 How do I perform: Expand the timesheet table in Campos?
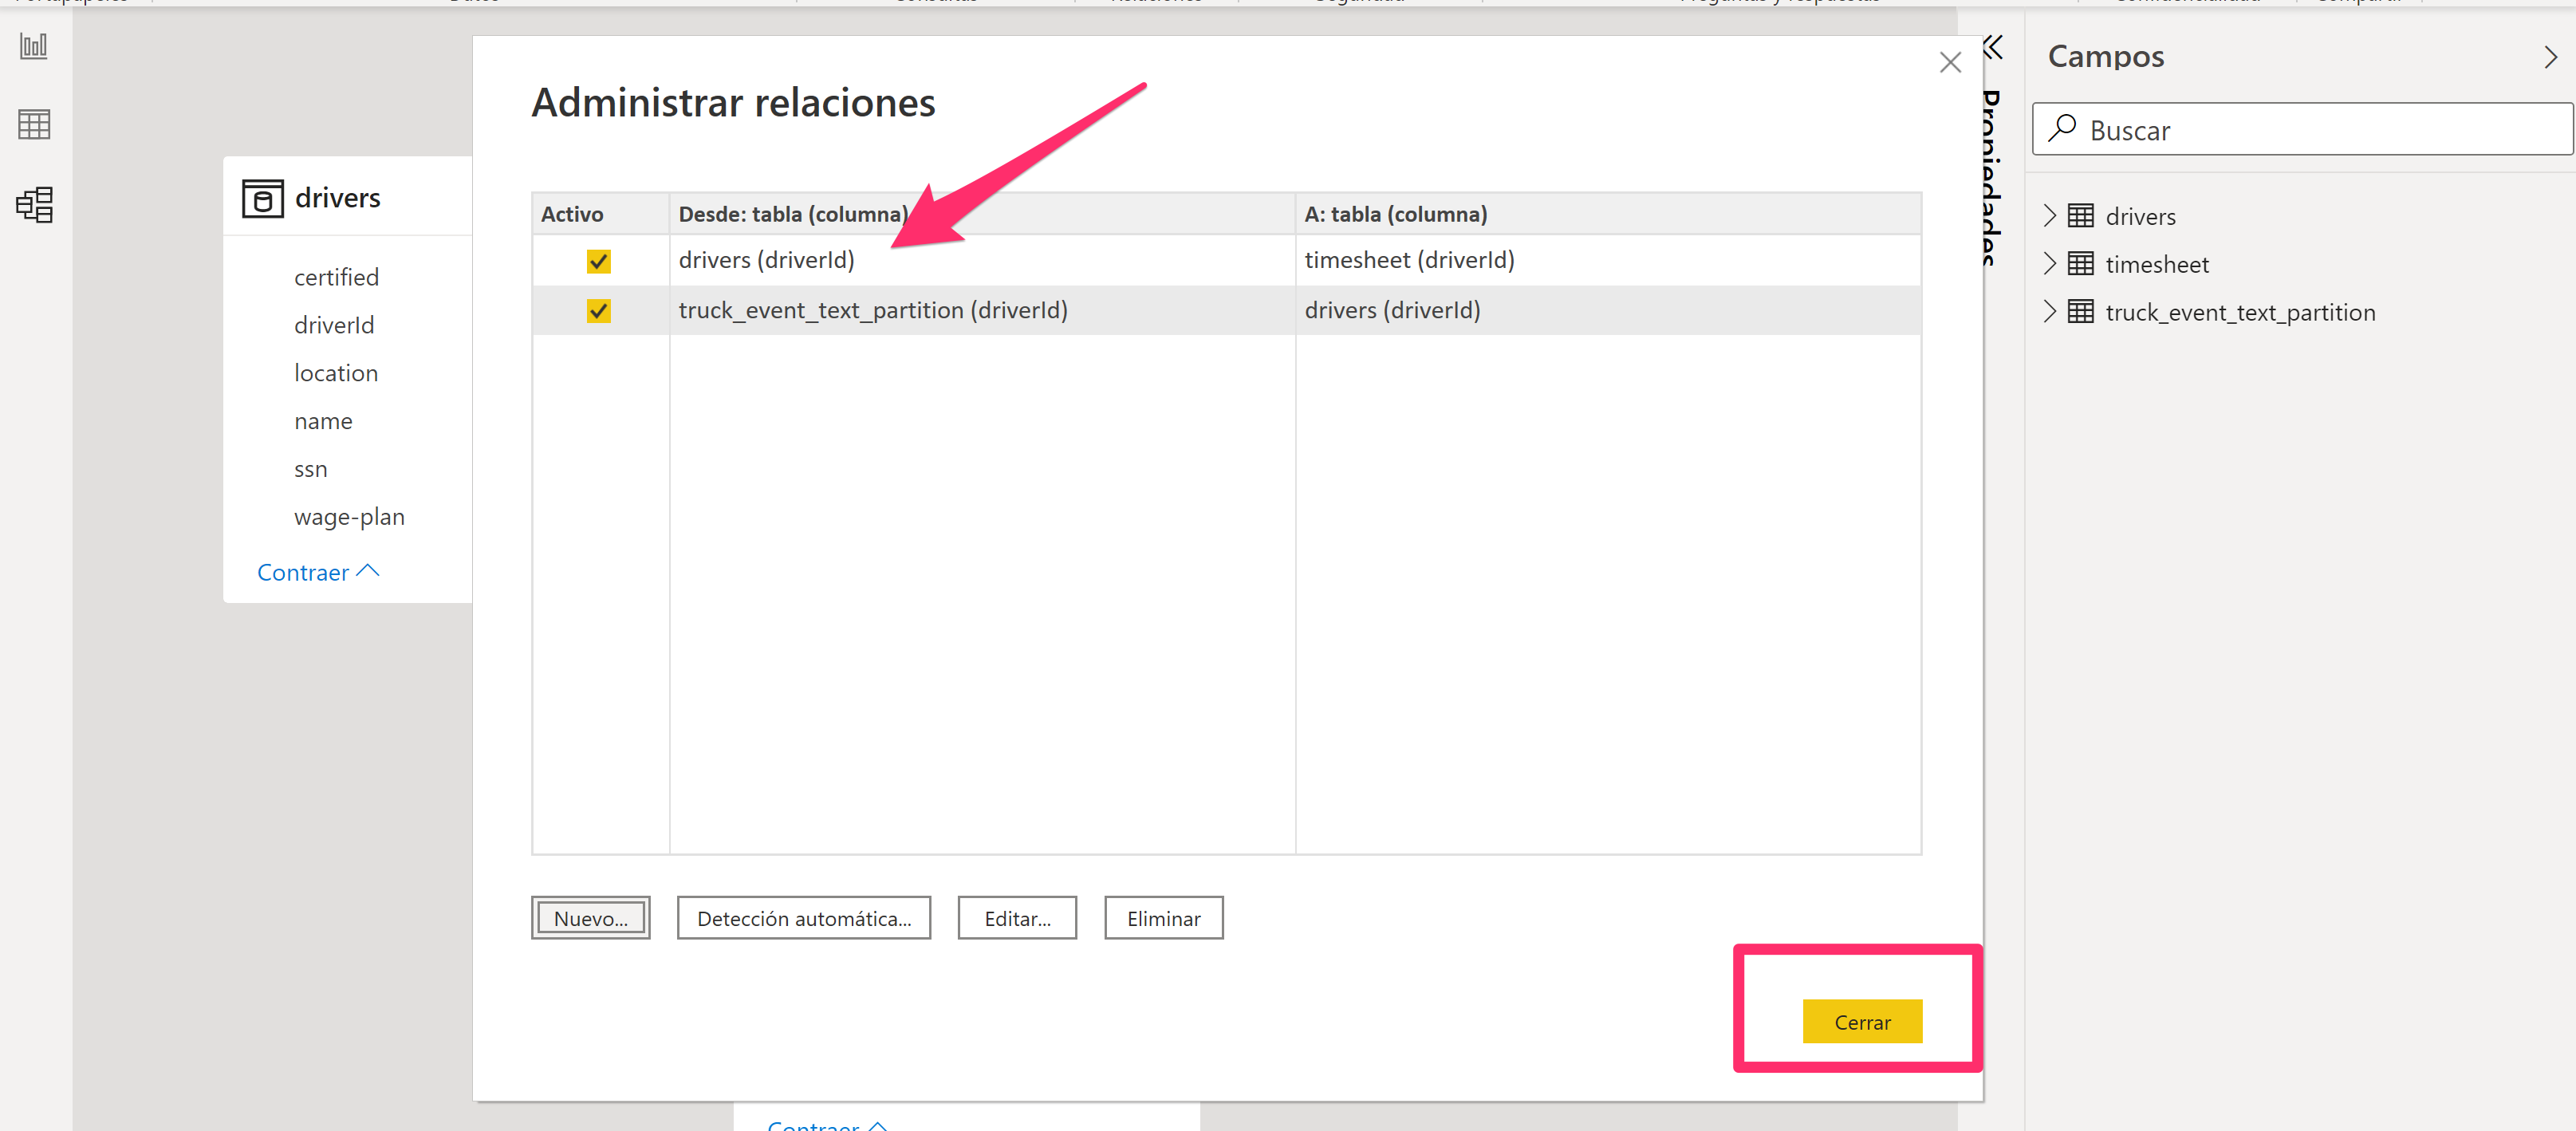(x=2049, y=263)
